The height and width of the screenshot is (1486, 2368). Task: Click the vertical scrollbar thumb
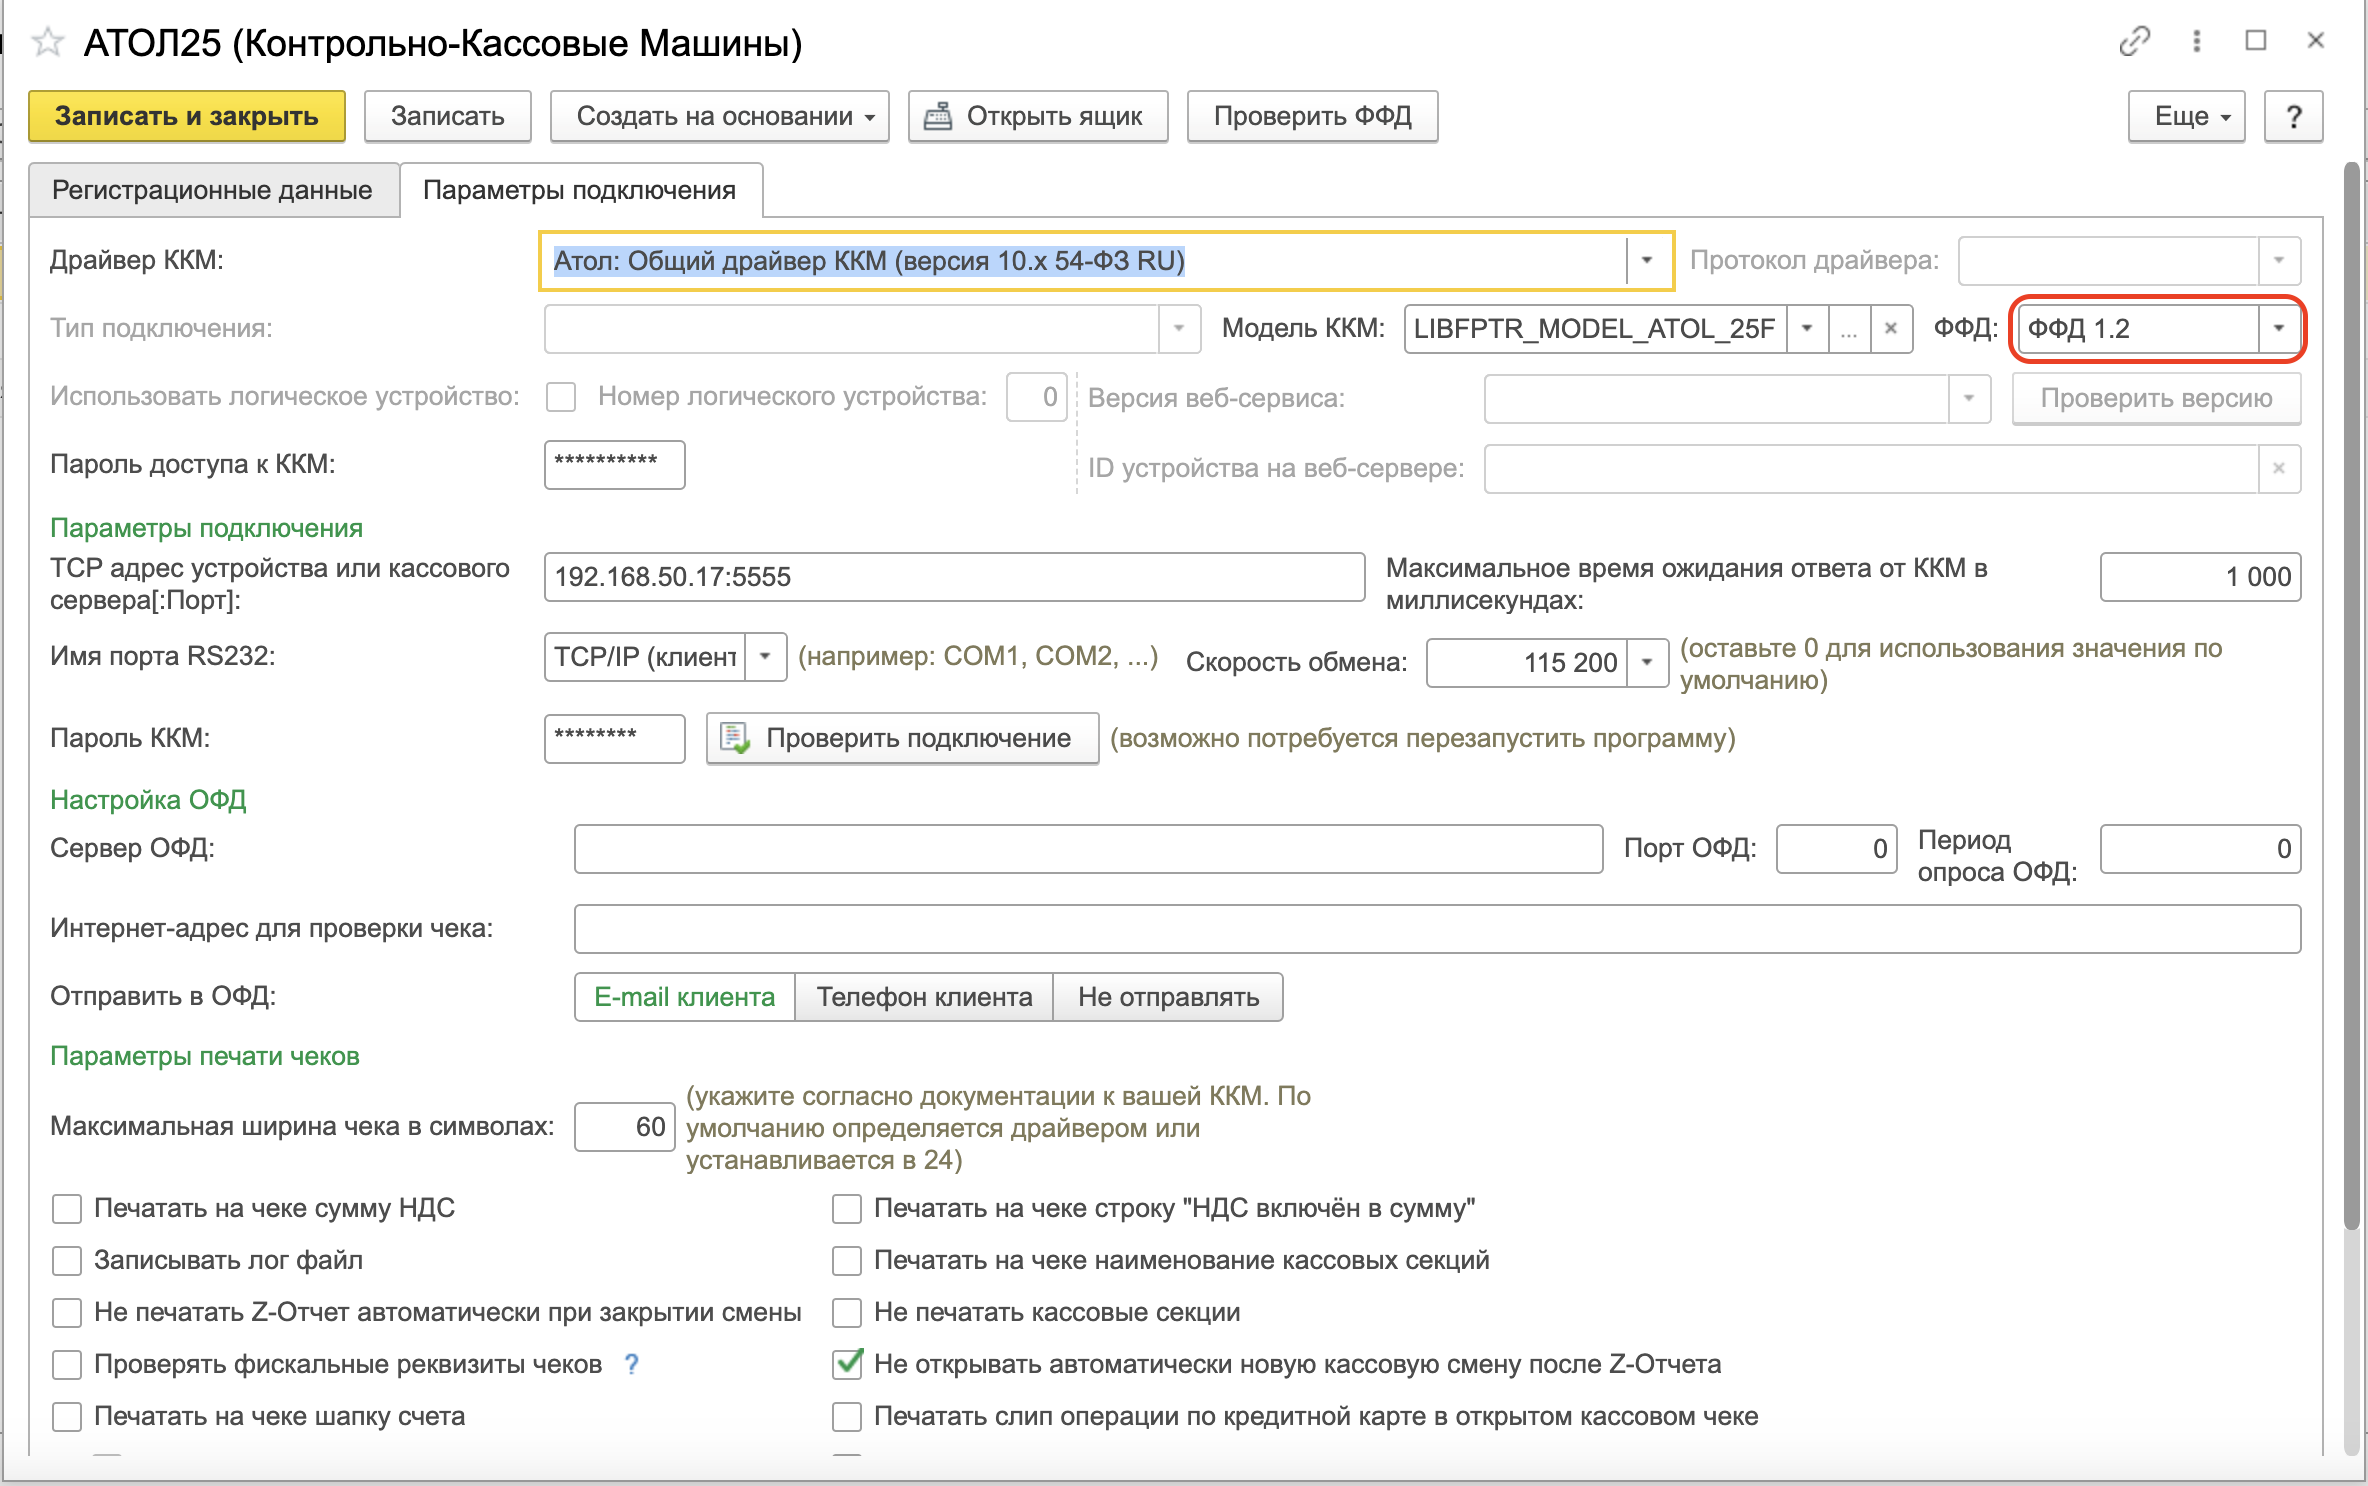tap(2353, 695)
